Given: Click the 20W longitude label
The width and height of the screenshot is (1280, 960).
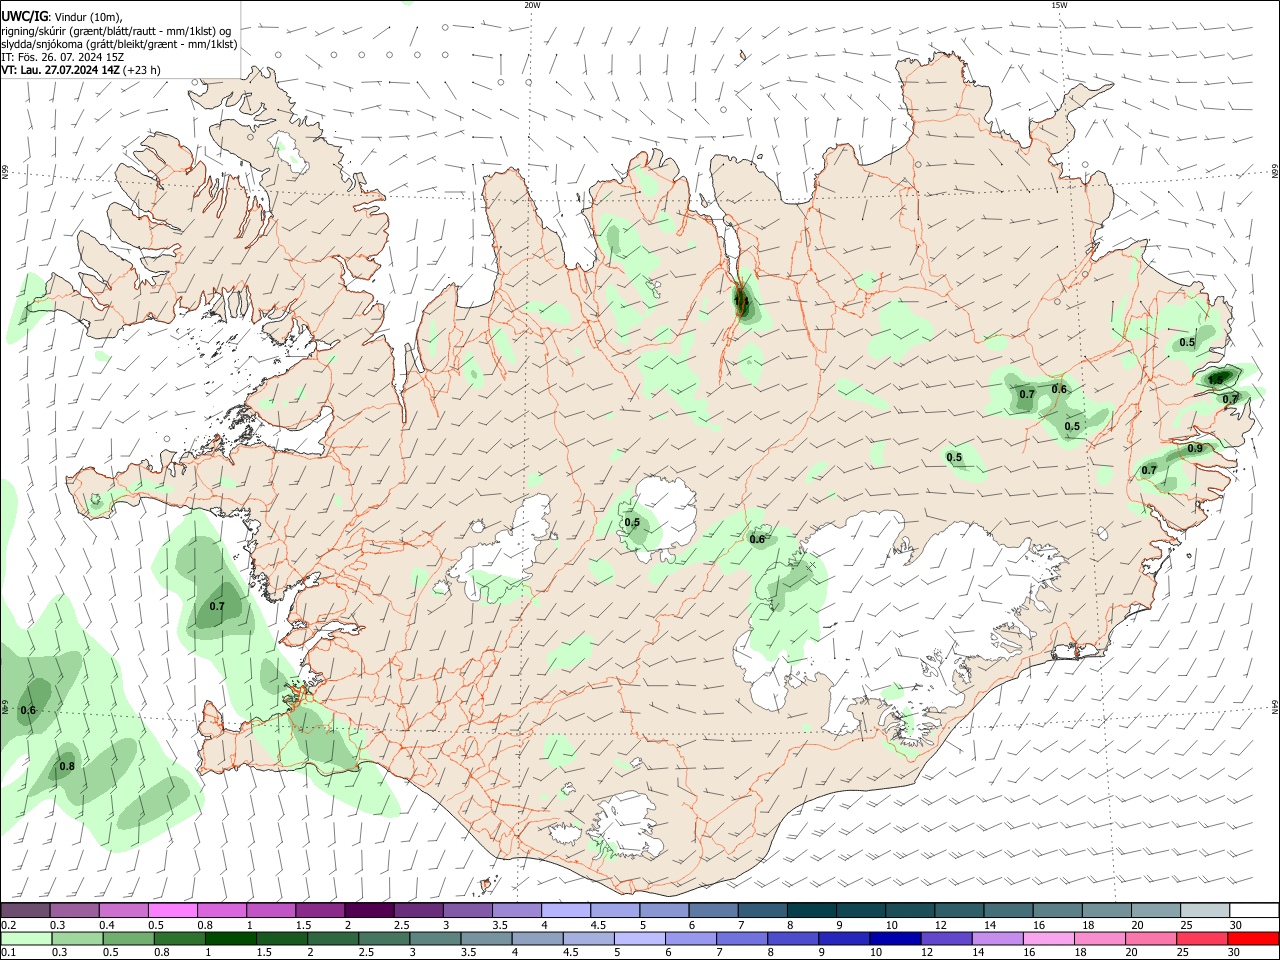Looking at the screenshot, I should [532, 5].
